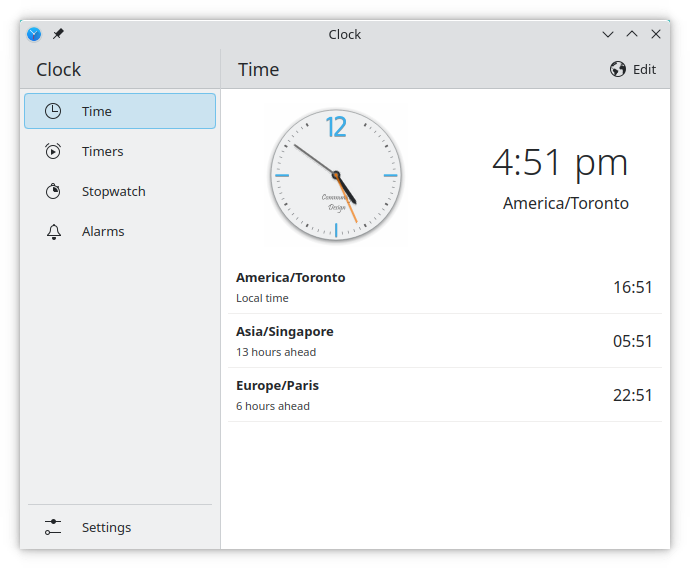The width and height of the screenshot is (690, 569).
Task: Open the Stopwatch page via its icon
Action: [x=53, y=191]
